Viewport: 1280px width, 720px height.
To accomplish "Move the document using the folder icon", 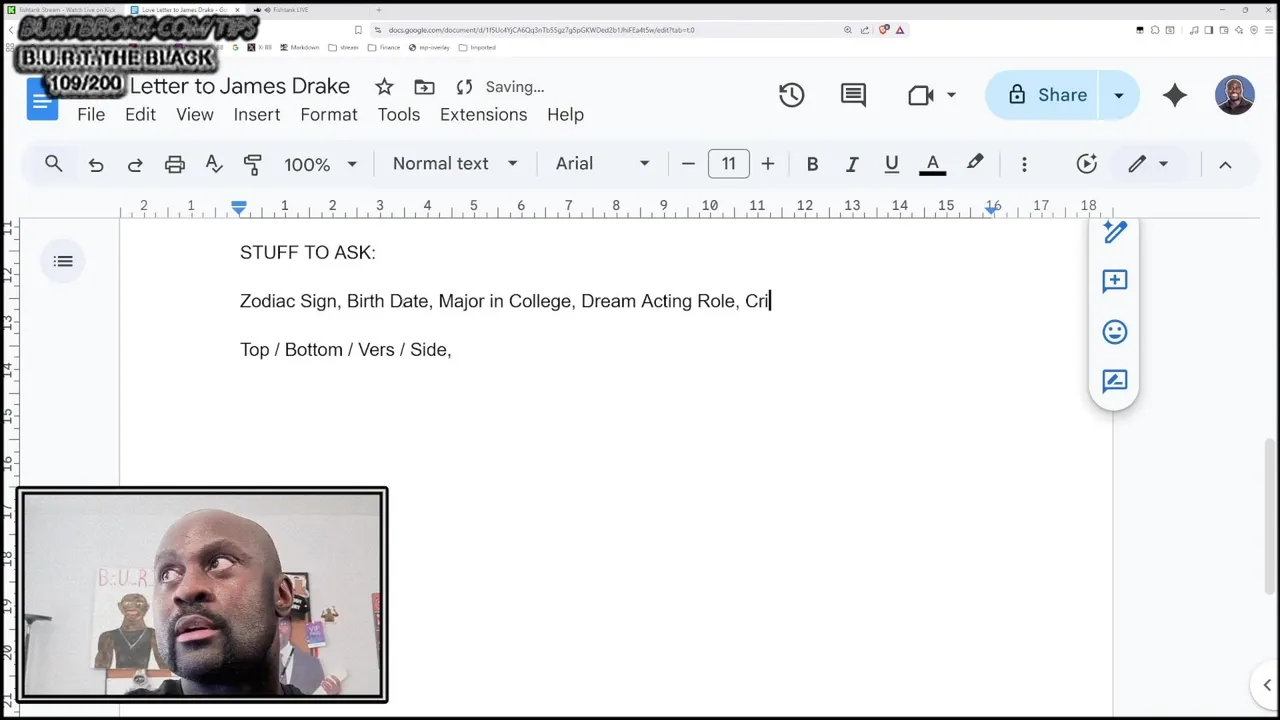I will tap(424, 87).
